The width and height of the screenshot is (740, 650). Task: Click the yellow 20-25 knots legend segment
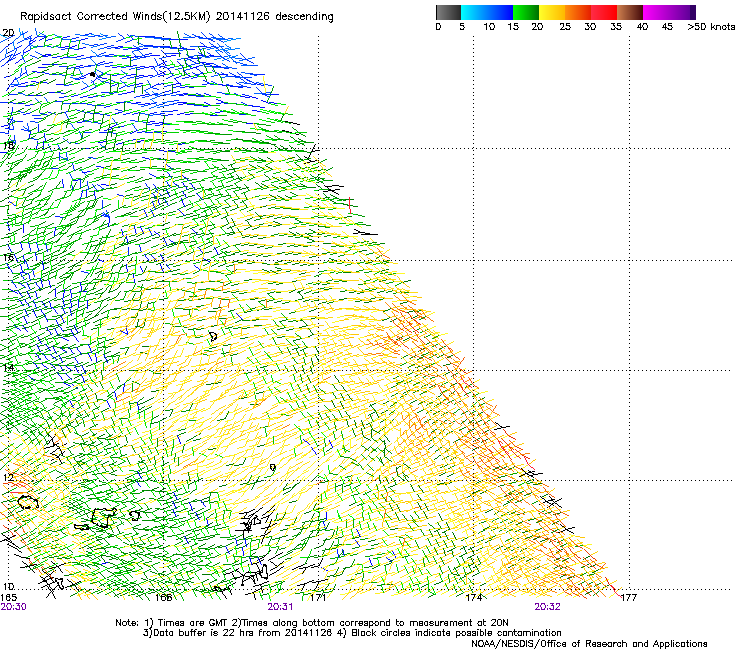click(552, 12)
